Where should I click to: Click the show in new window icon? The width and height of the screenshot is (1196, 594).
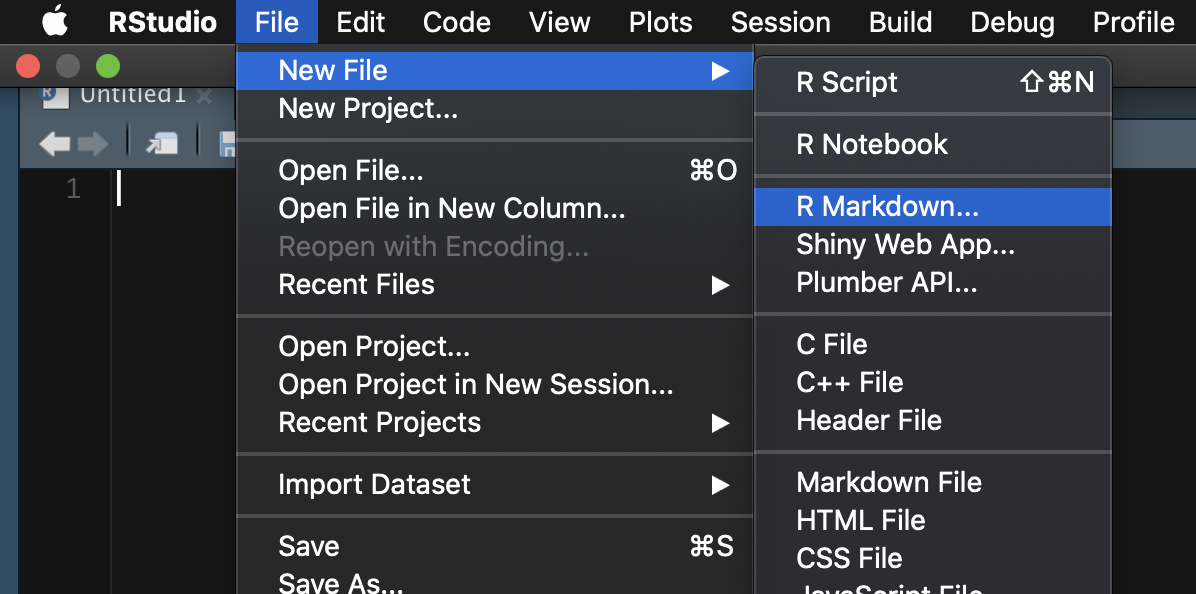point(161,144)
